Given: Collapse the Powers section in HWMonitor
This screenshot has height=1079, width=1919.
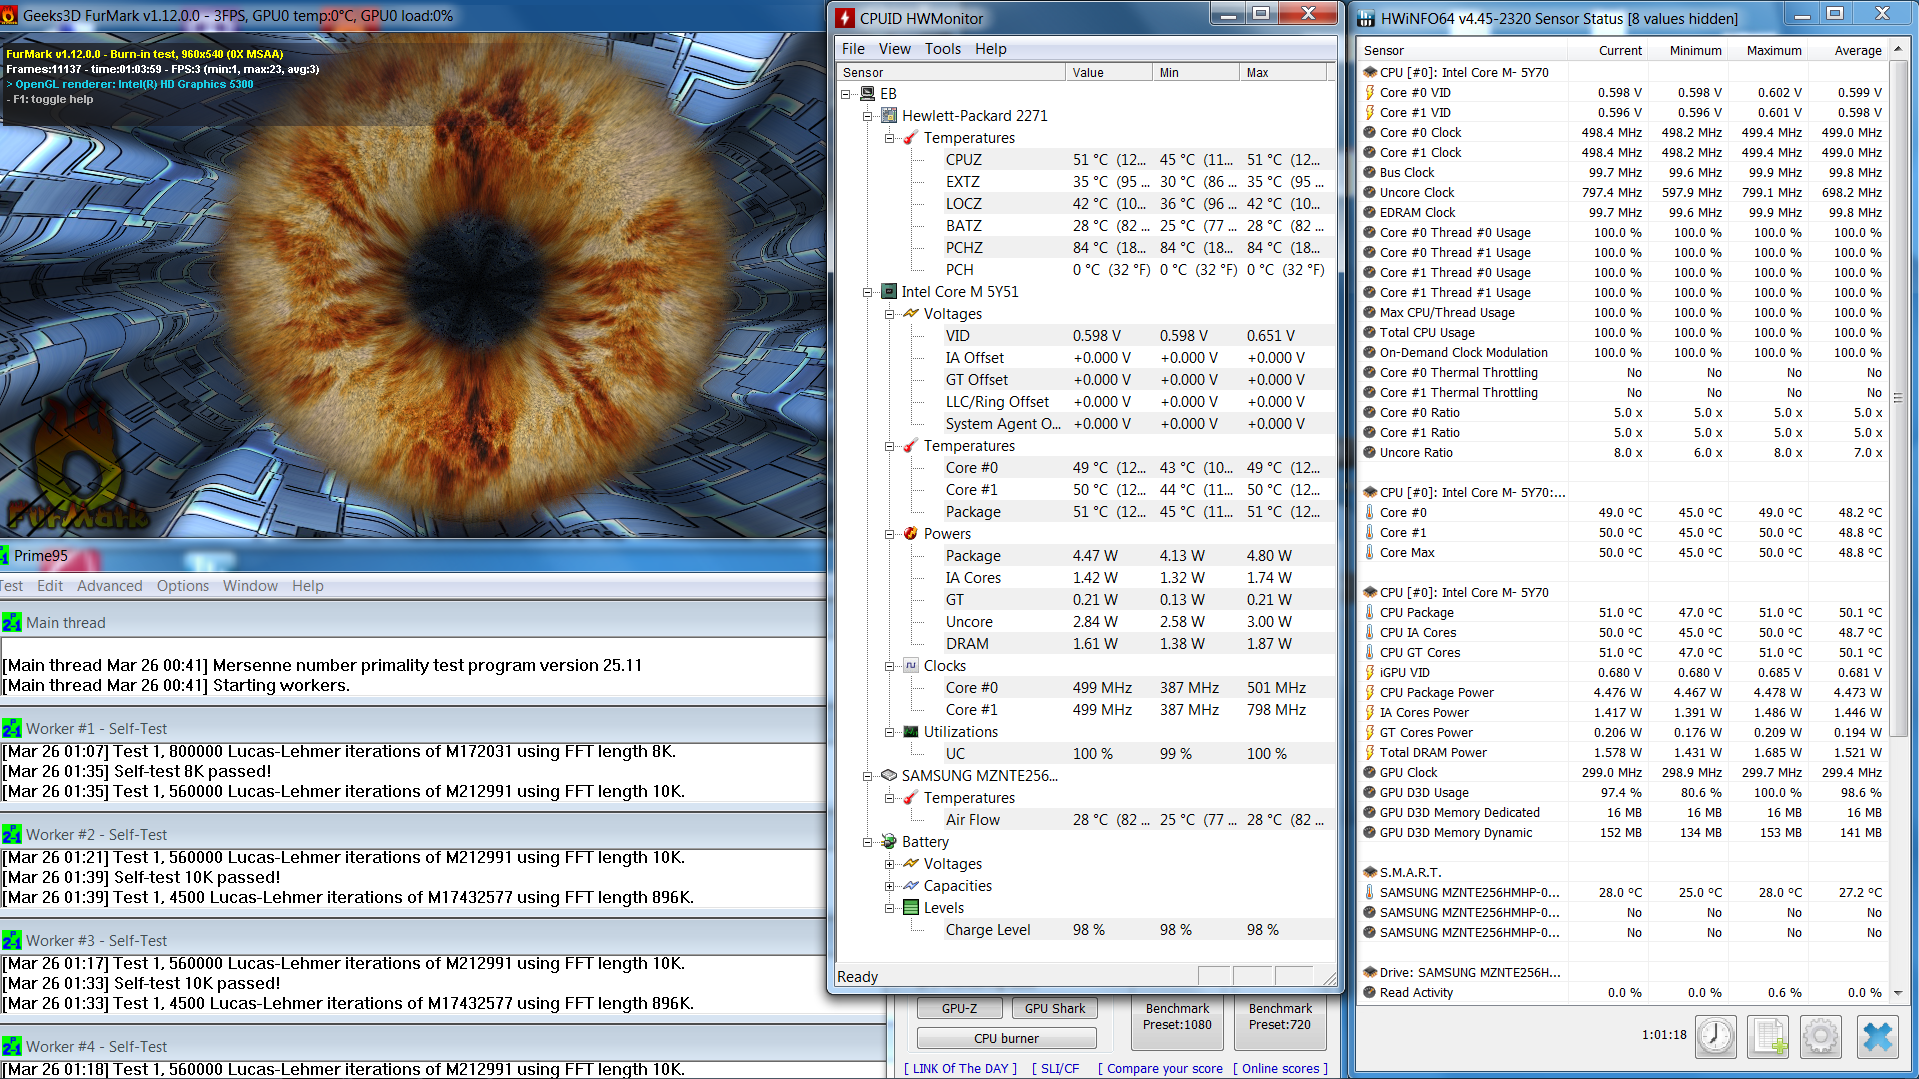Looking at the screenshot, I should coord(889,534).
